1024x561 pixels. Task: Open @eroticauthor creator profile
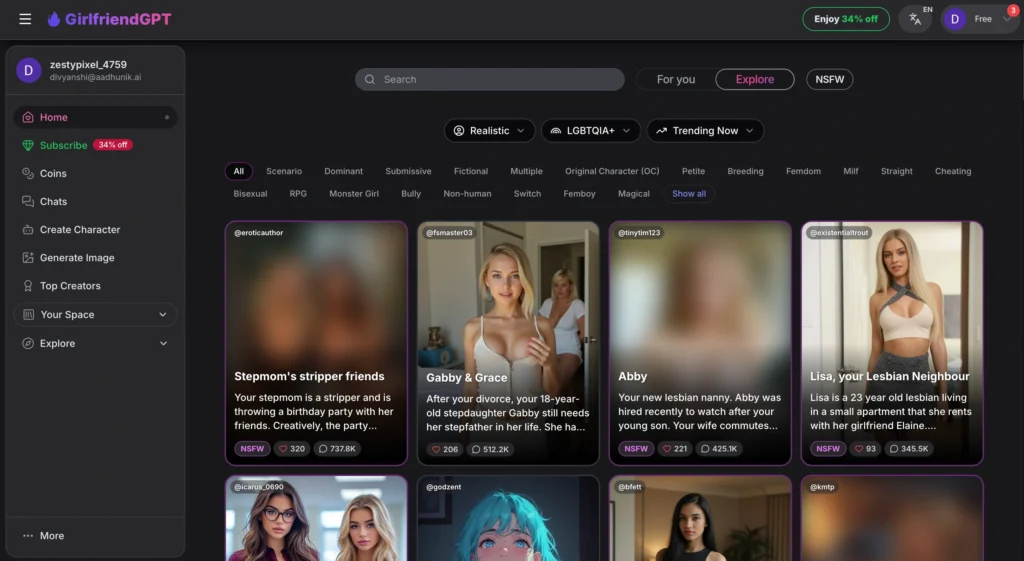tap(259, 232)
